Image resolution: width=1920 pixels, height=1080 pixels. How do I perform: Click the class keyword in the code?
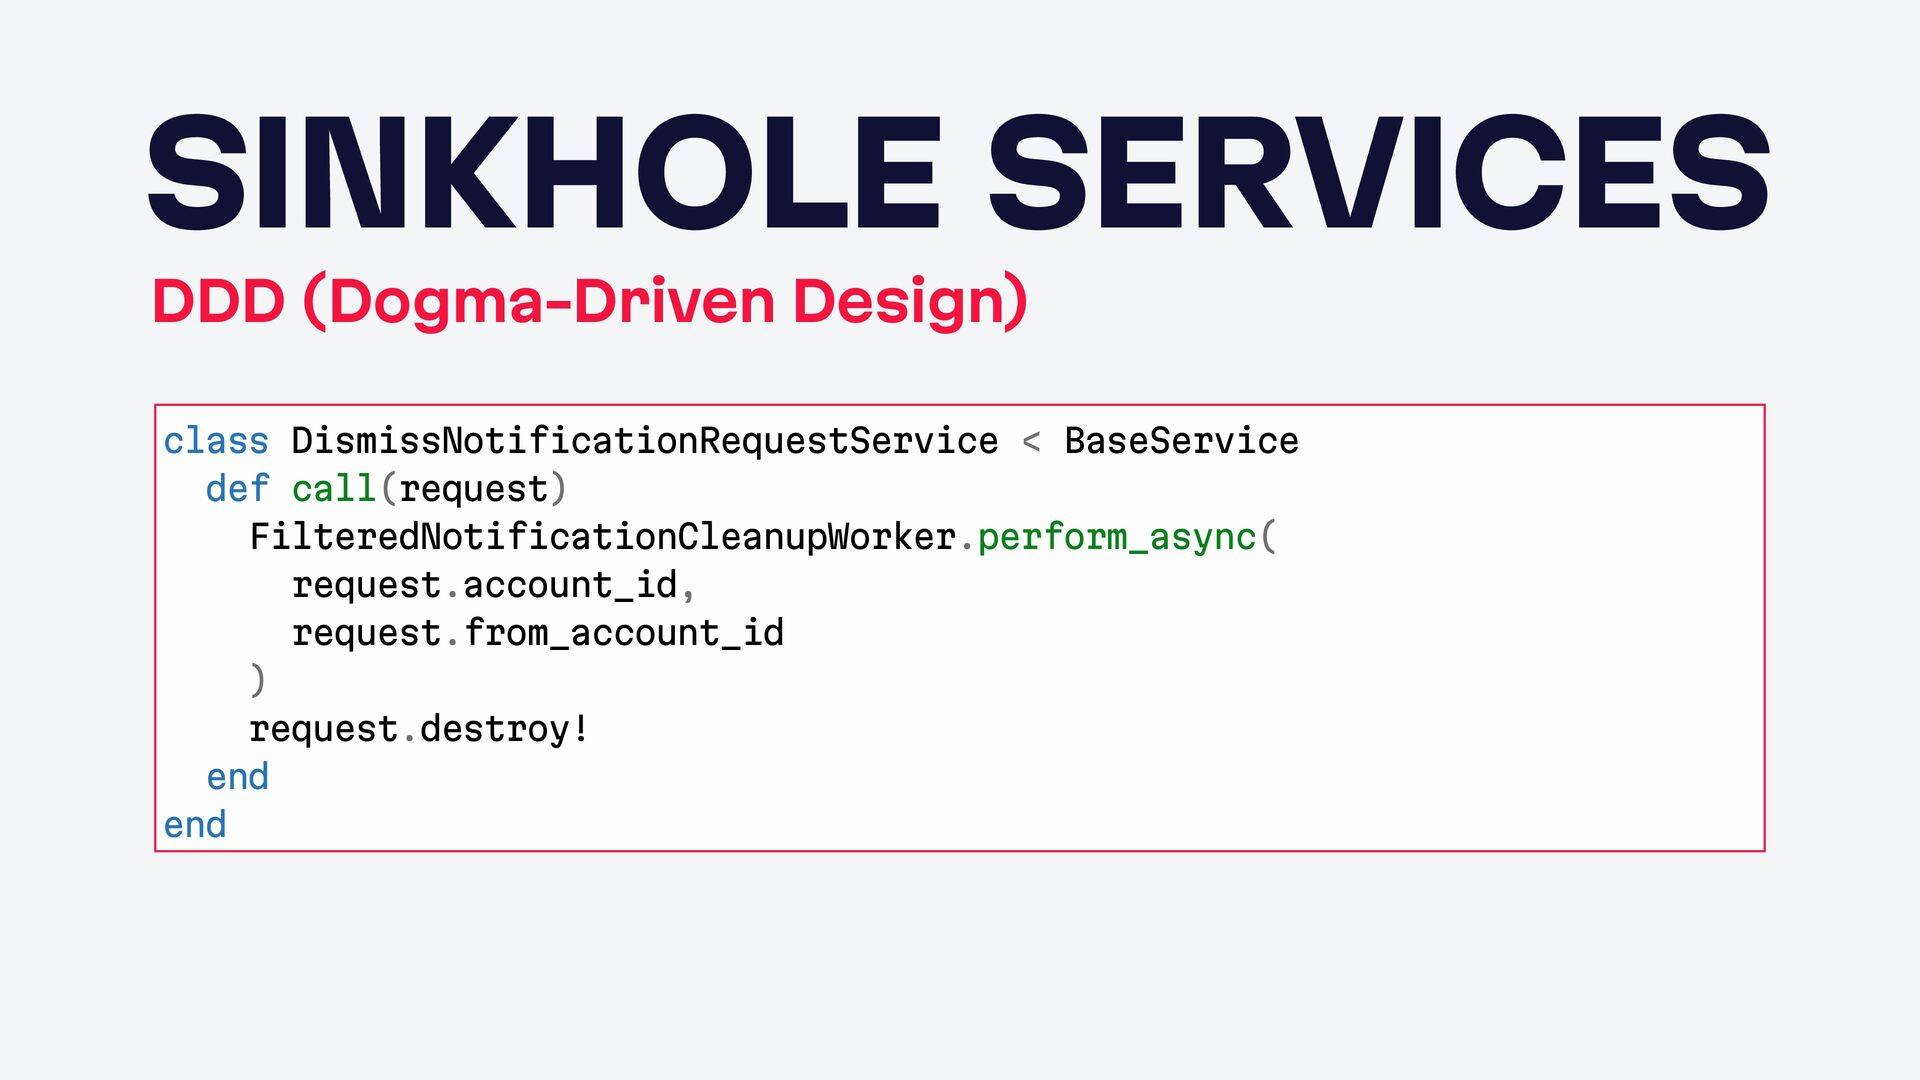[x=216, y=440]
